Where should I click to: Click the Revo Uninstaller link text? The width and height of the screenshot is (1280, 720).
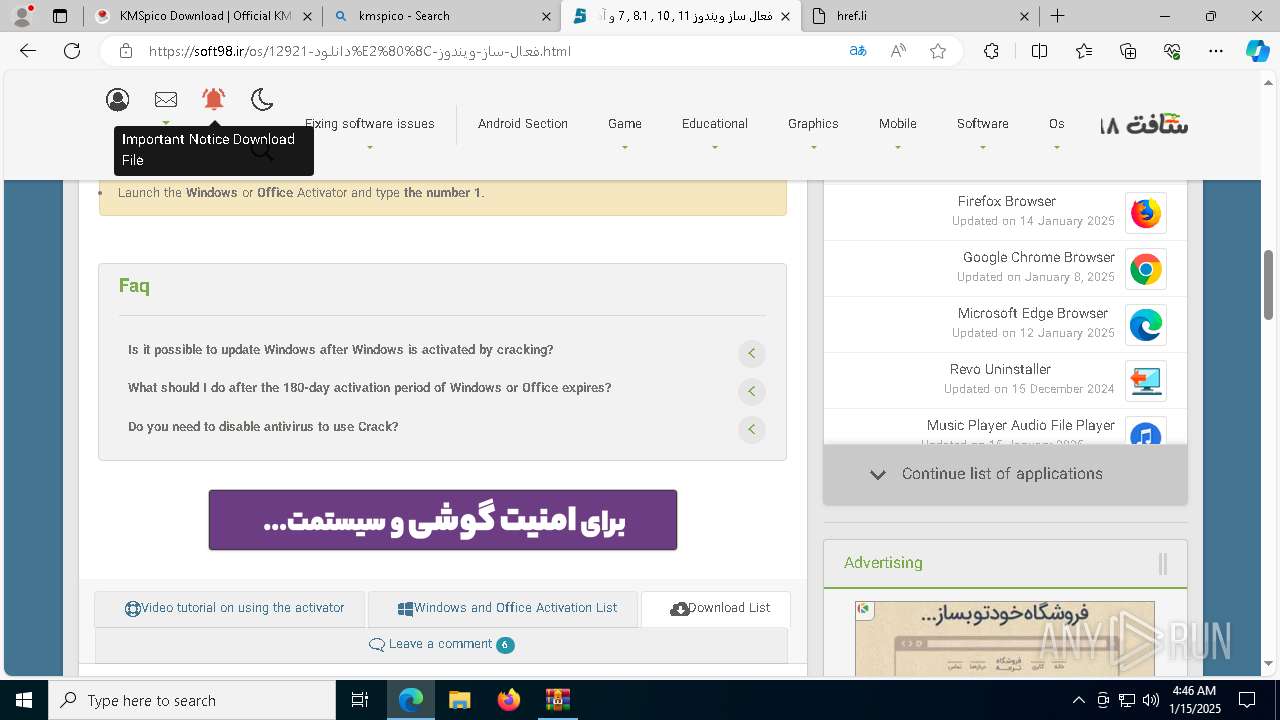[x=1000, y=369]
